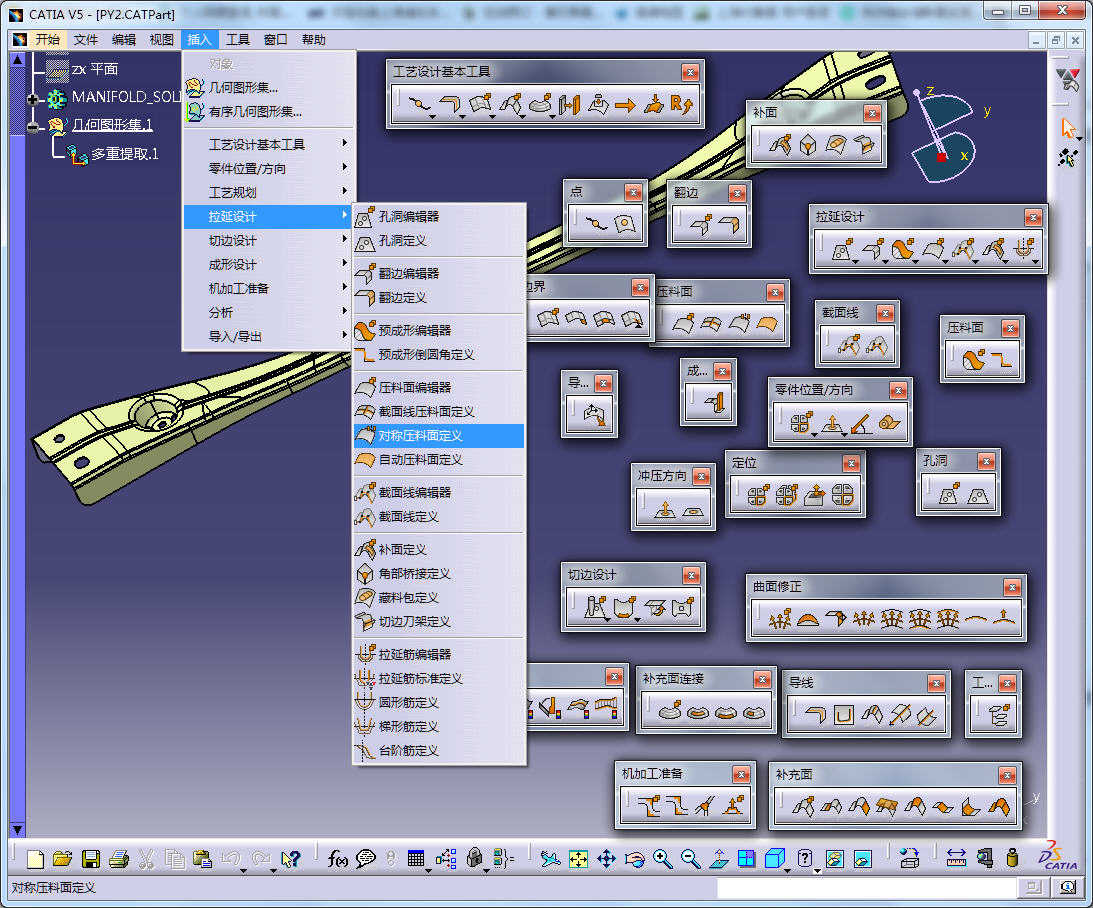
Task: Close the 拉延设计 toolbar
Action: point(1033,217)
